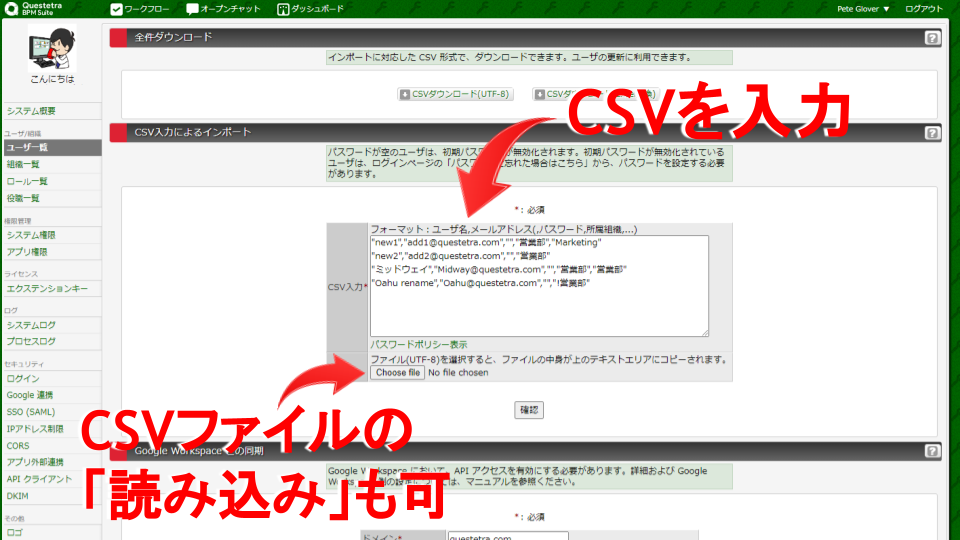Open ロール一覧 from the sidebar
This screenshot has width=960, height=540.
(27, 181)
